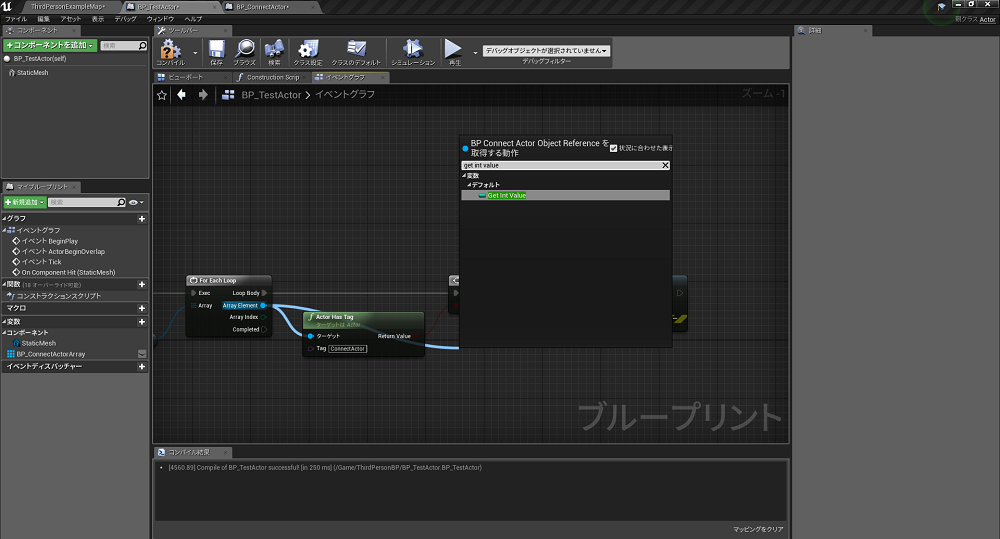This screenshot has height=539, width=1000.
Task: Open the ウィンドウ menu
Action: (x=160, y=19)
